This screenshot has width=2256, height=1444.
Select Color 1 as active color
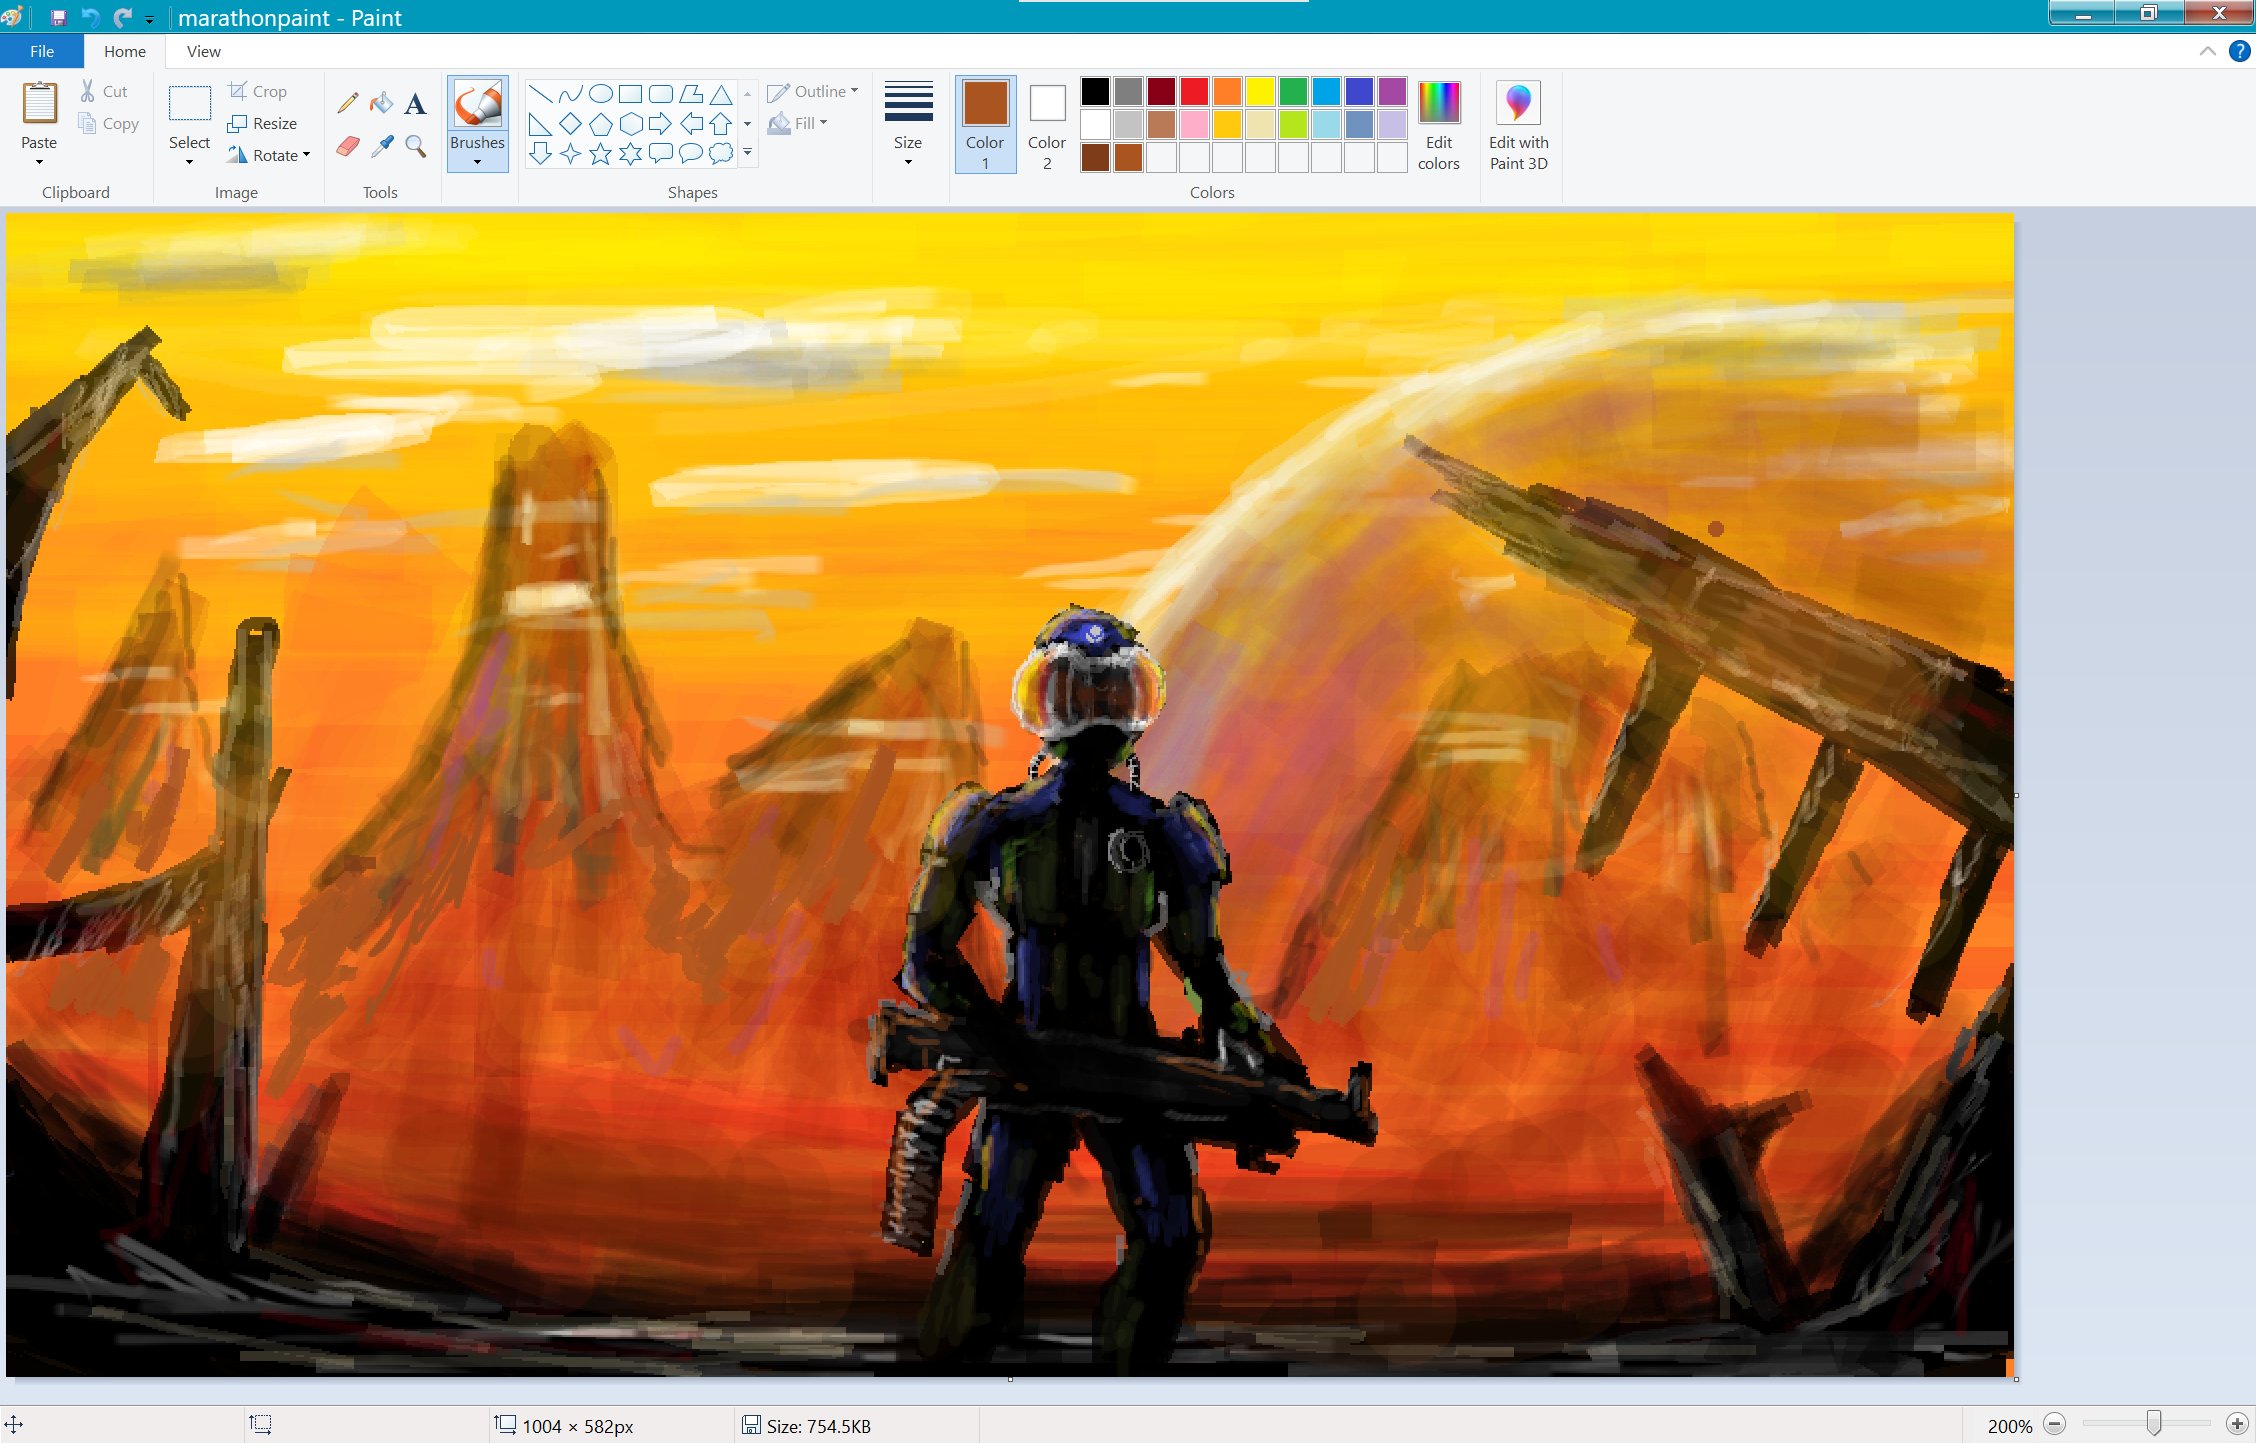(985, 123)
